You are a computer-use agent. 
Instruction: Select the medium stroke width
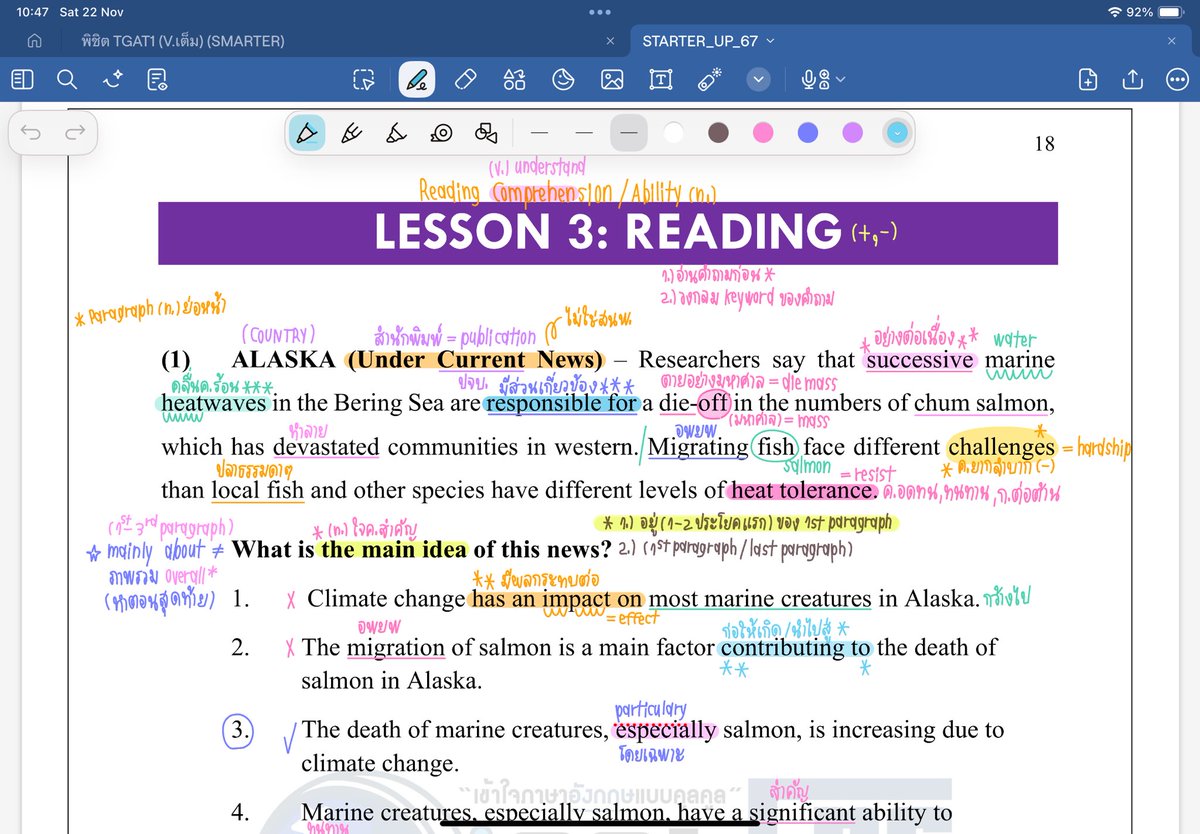(585, 133)
